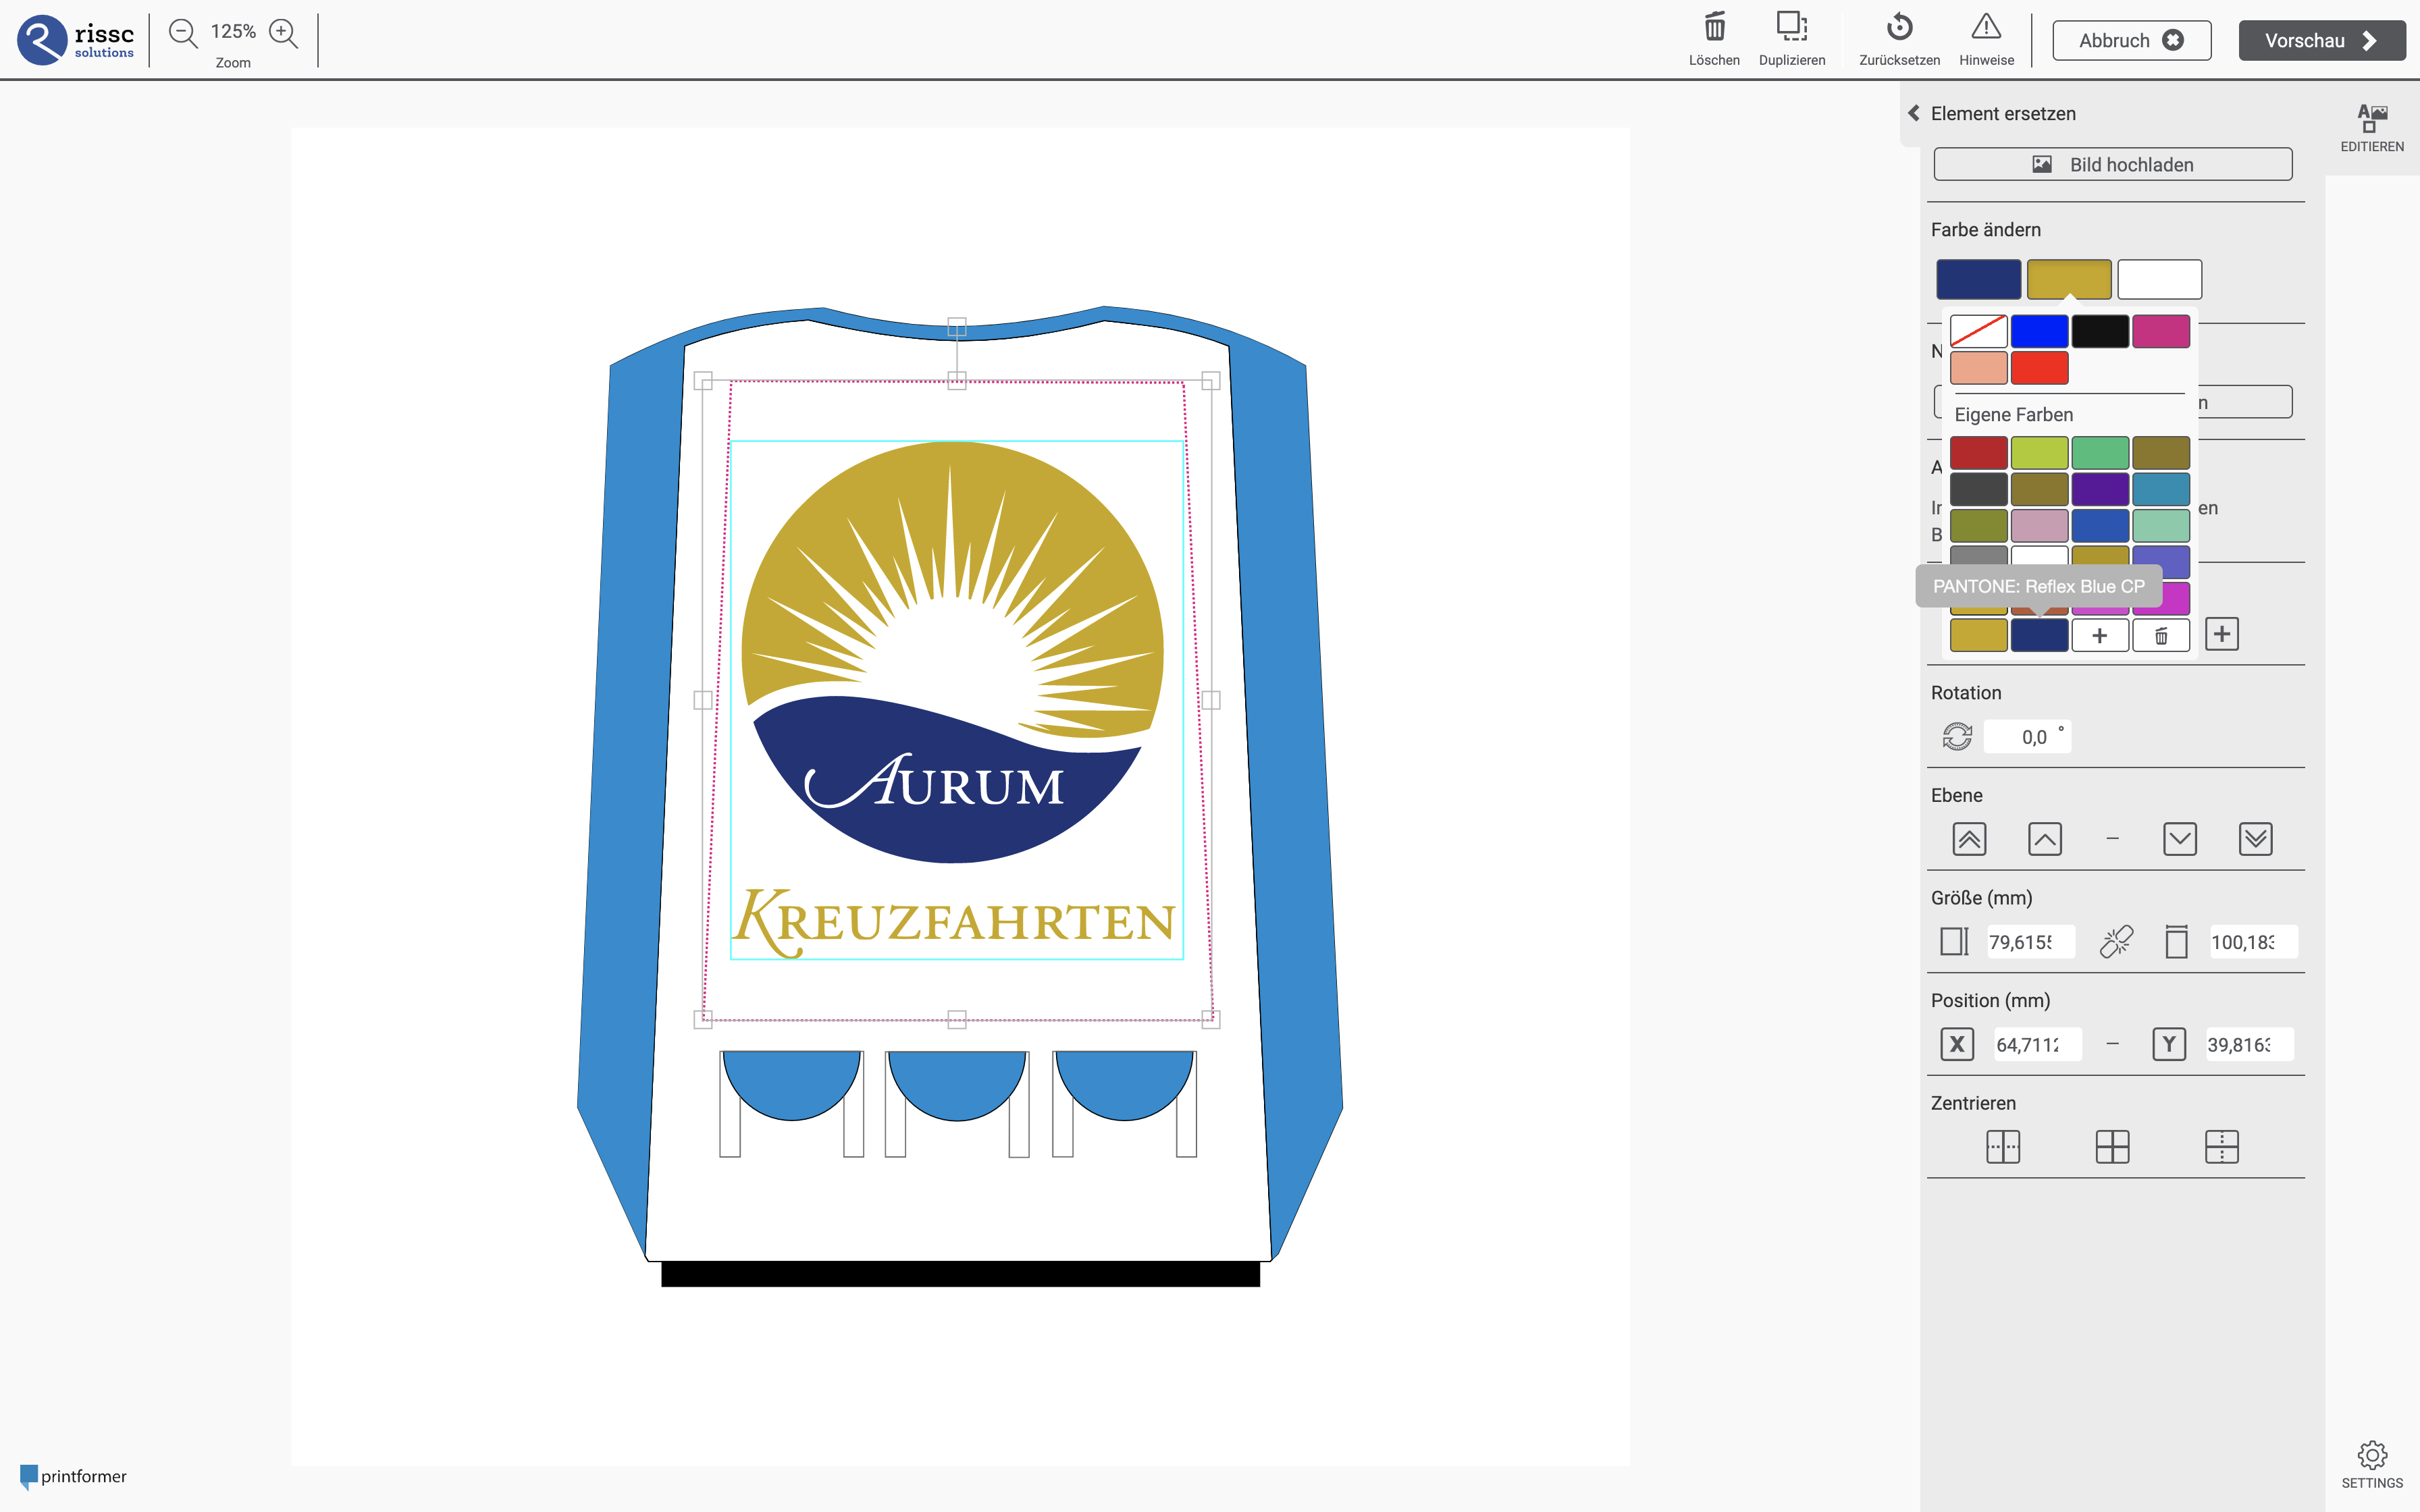Click Bild hochladen button

(x=2112, y=164)
